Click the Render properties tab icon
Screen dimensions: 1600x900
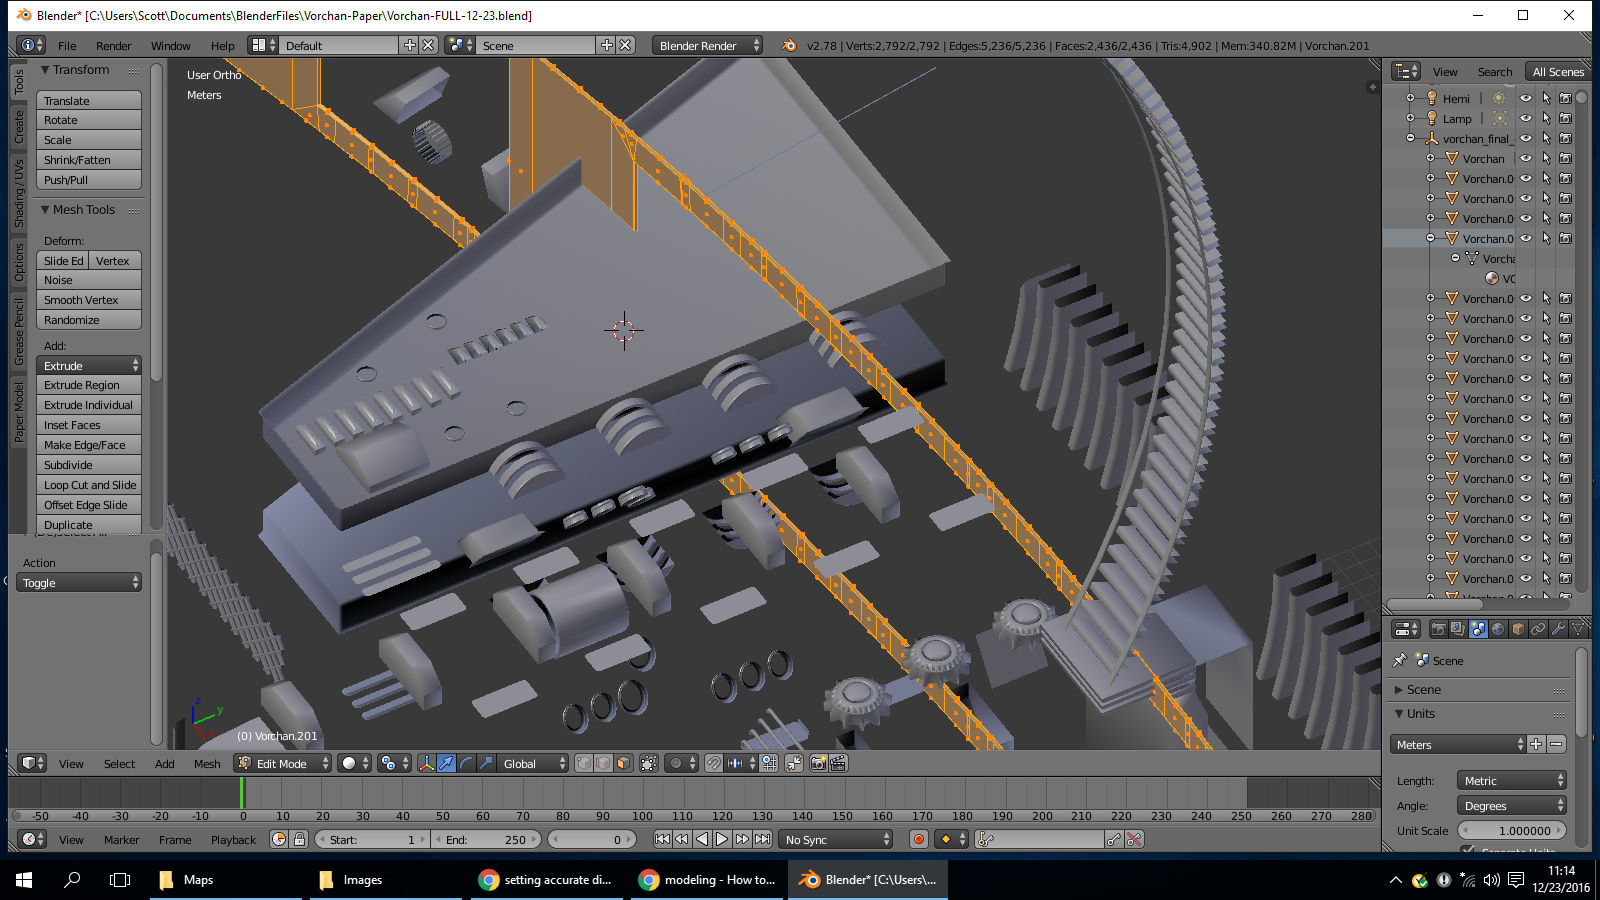click(1438, 629)
